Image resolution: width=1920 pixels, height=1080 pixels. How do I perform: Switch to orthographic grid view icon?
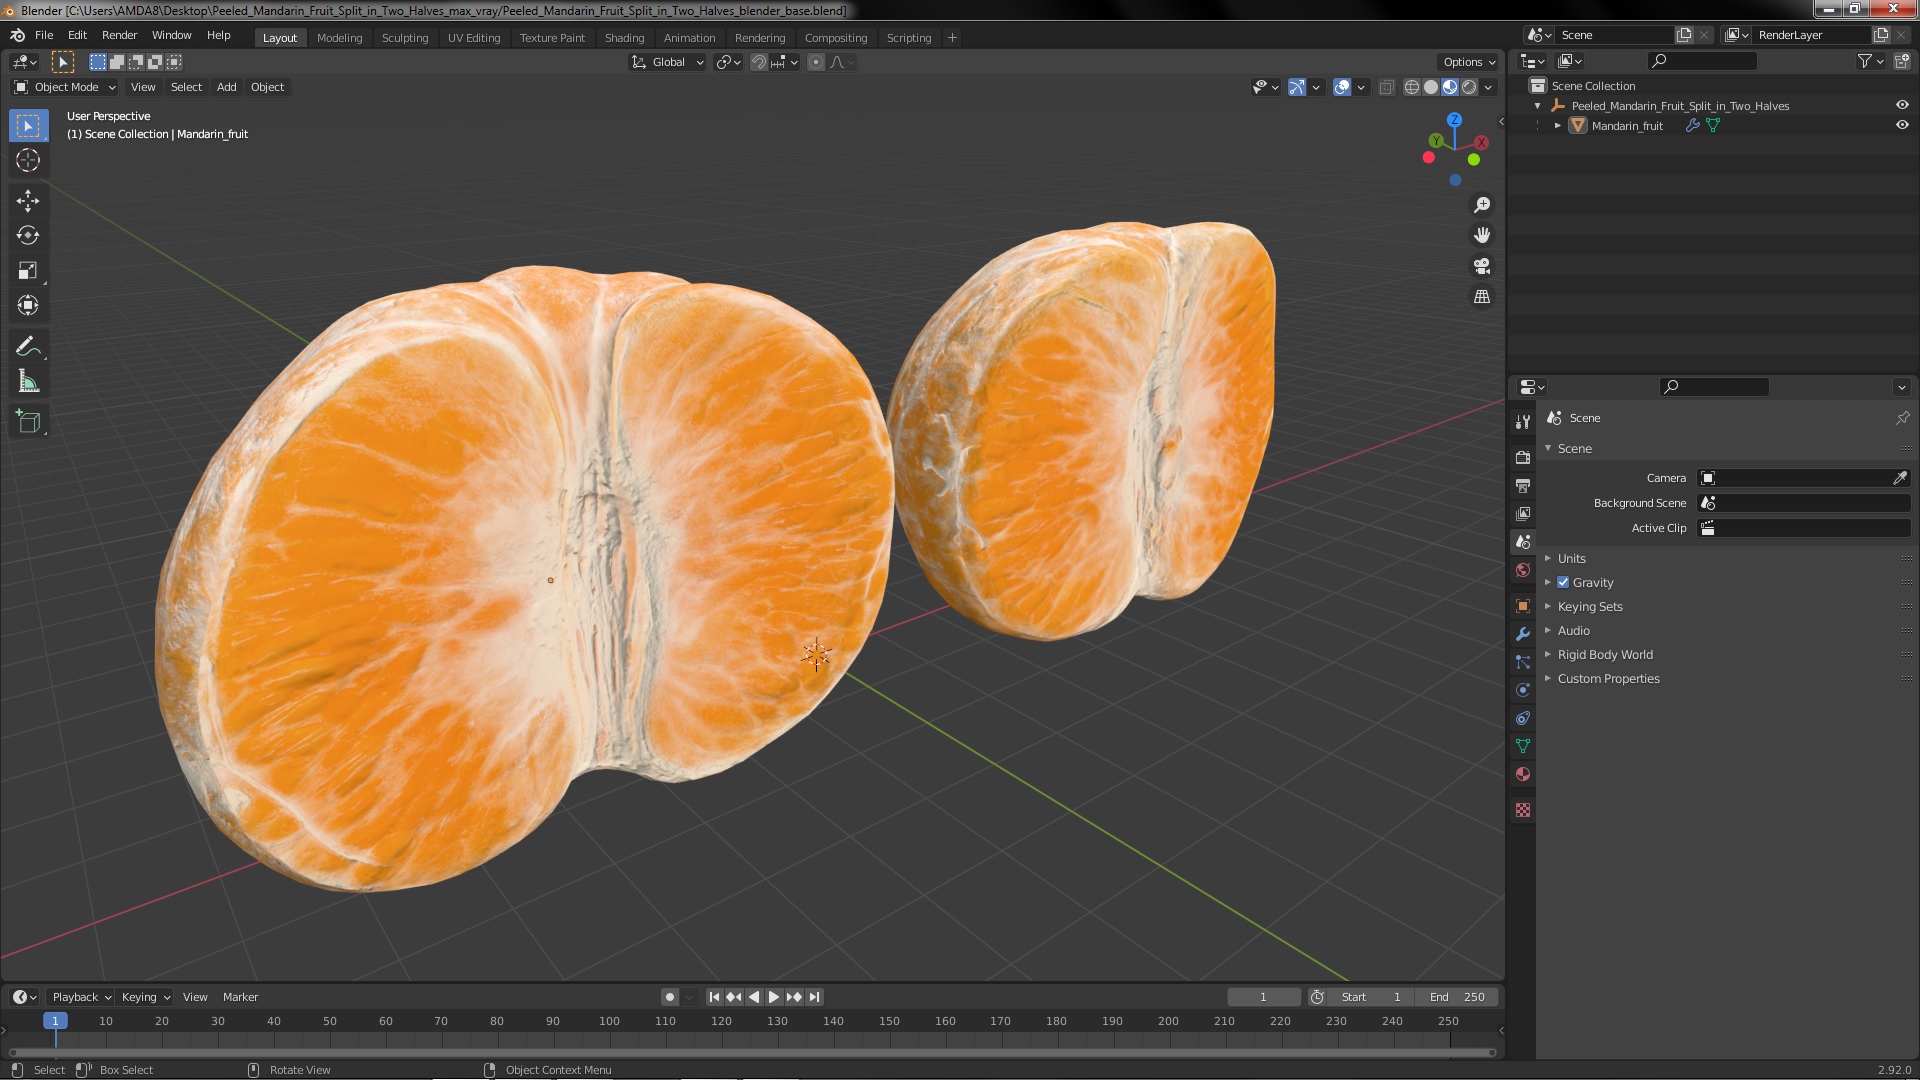pyautogui.click(x=1482, y=297)
